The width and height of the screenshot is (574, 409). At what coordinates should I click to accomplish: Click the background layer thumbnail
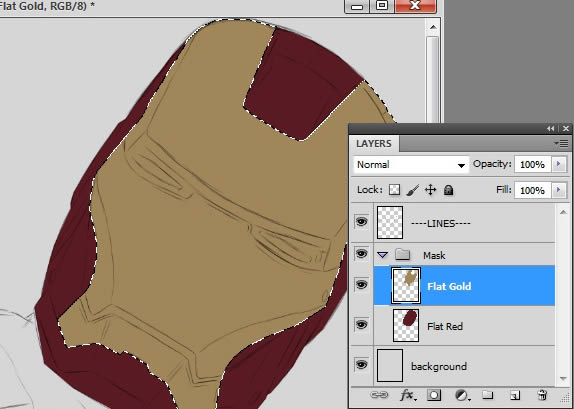(x=390, y=365)
